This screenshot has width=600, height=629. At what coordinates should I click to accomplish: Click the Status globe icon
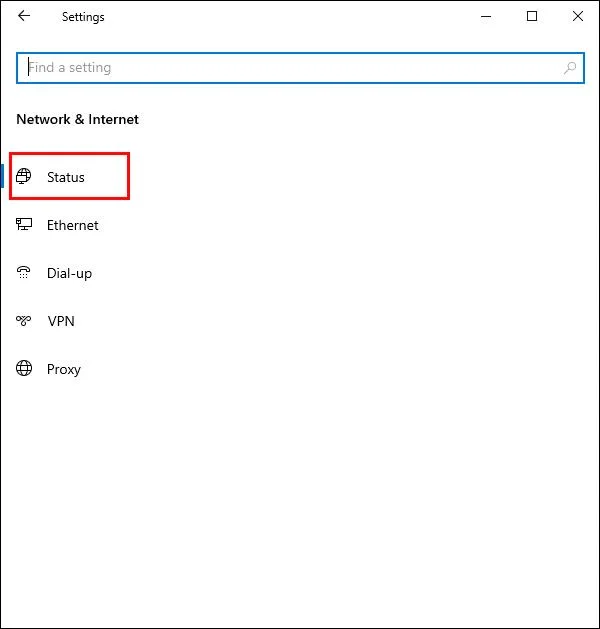click(24, 177)
